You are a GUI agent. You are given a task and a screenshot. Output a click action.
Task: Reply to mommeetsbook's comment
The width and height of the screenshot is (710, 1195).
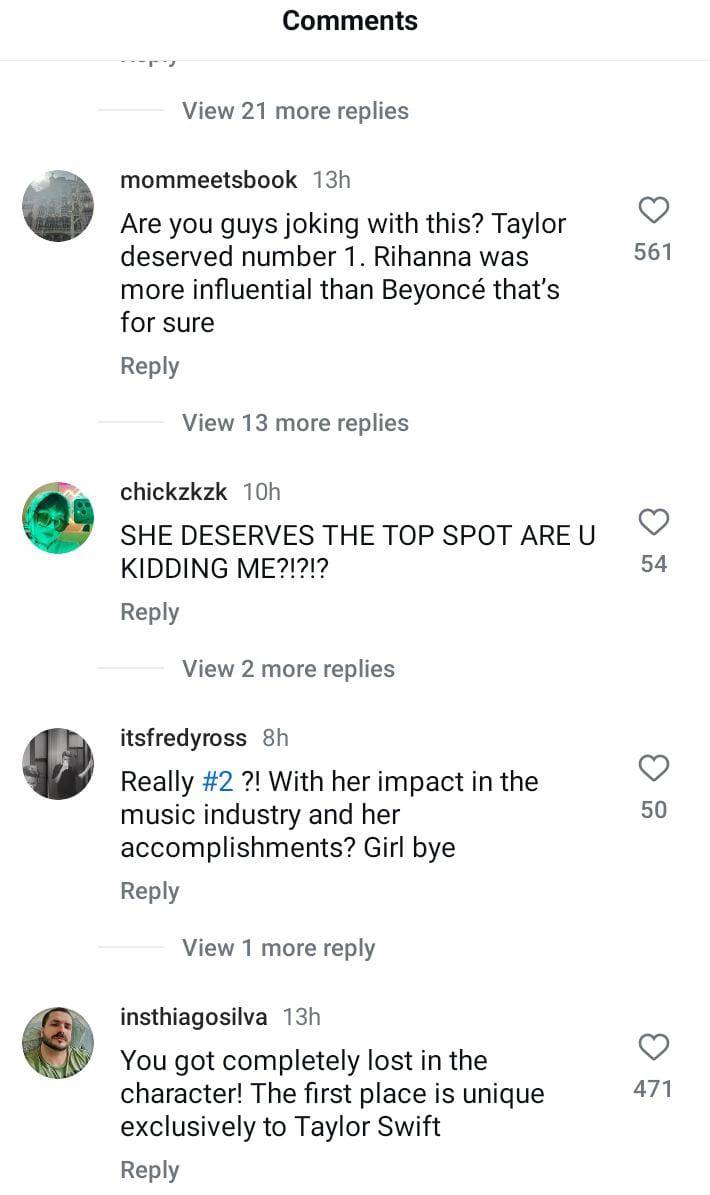pos(150,366)
